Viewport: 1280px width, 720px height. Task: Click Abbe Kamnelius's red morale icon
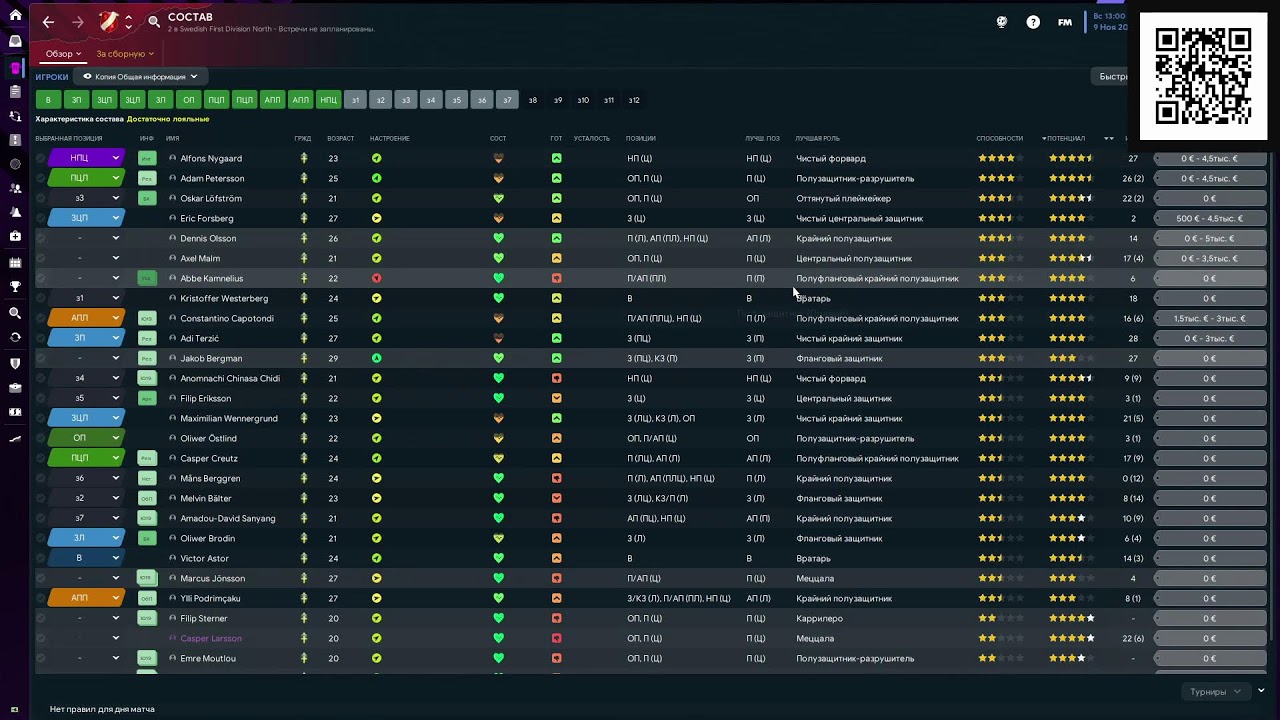click(x=377, y=278)
